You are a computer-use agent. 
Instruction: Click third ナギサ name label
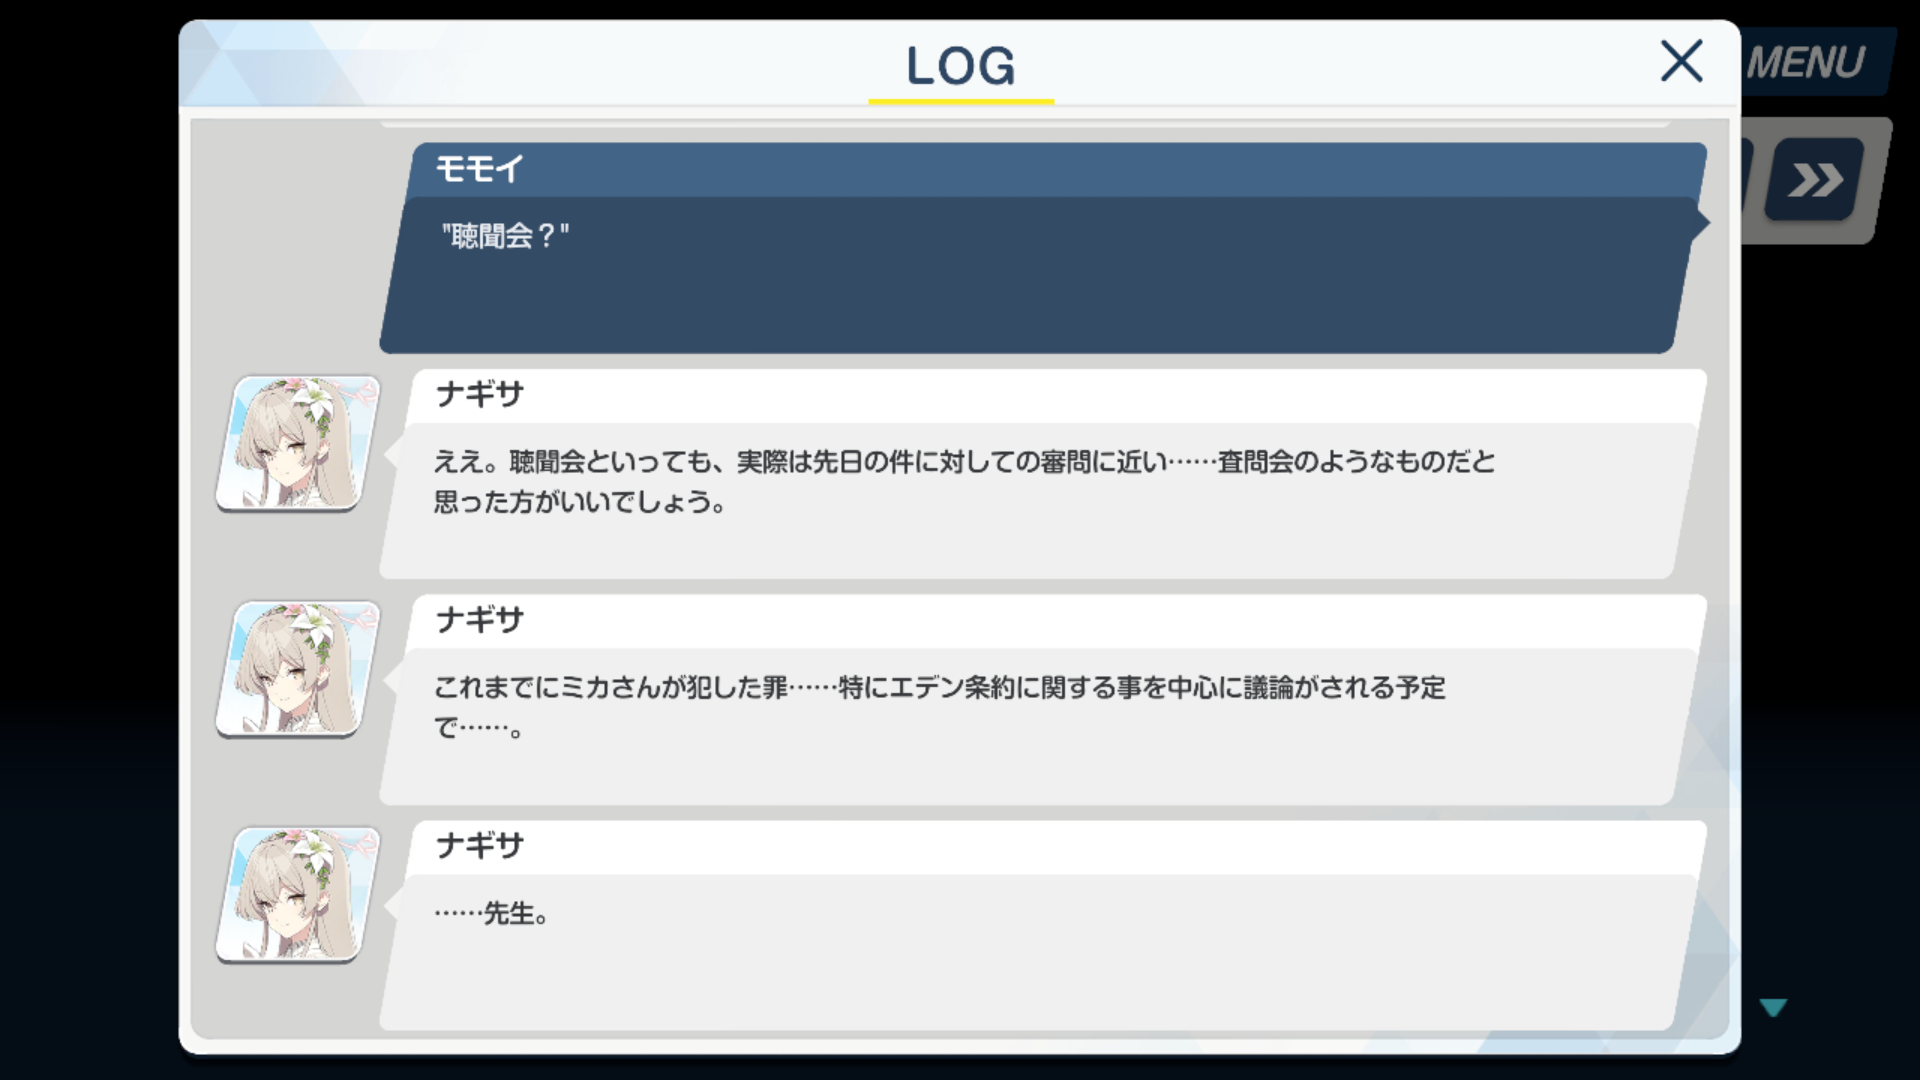click(x=480, y=847)
